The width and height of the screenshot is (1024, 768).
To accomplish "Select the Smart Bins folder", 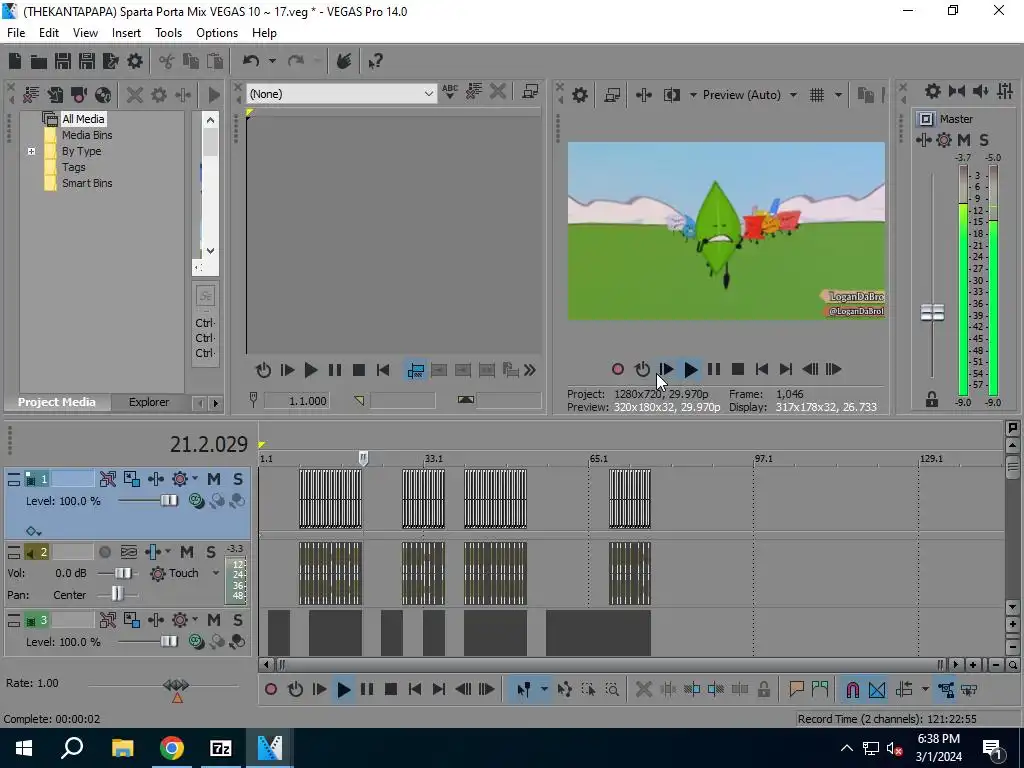I will (x=87, y=184).
